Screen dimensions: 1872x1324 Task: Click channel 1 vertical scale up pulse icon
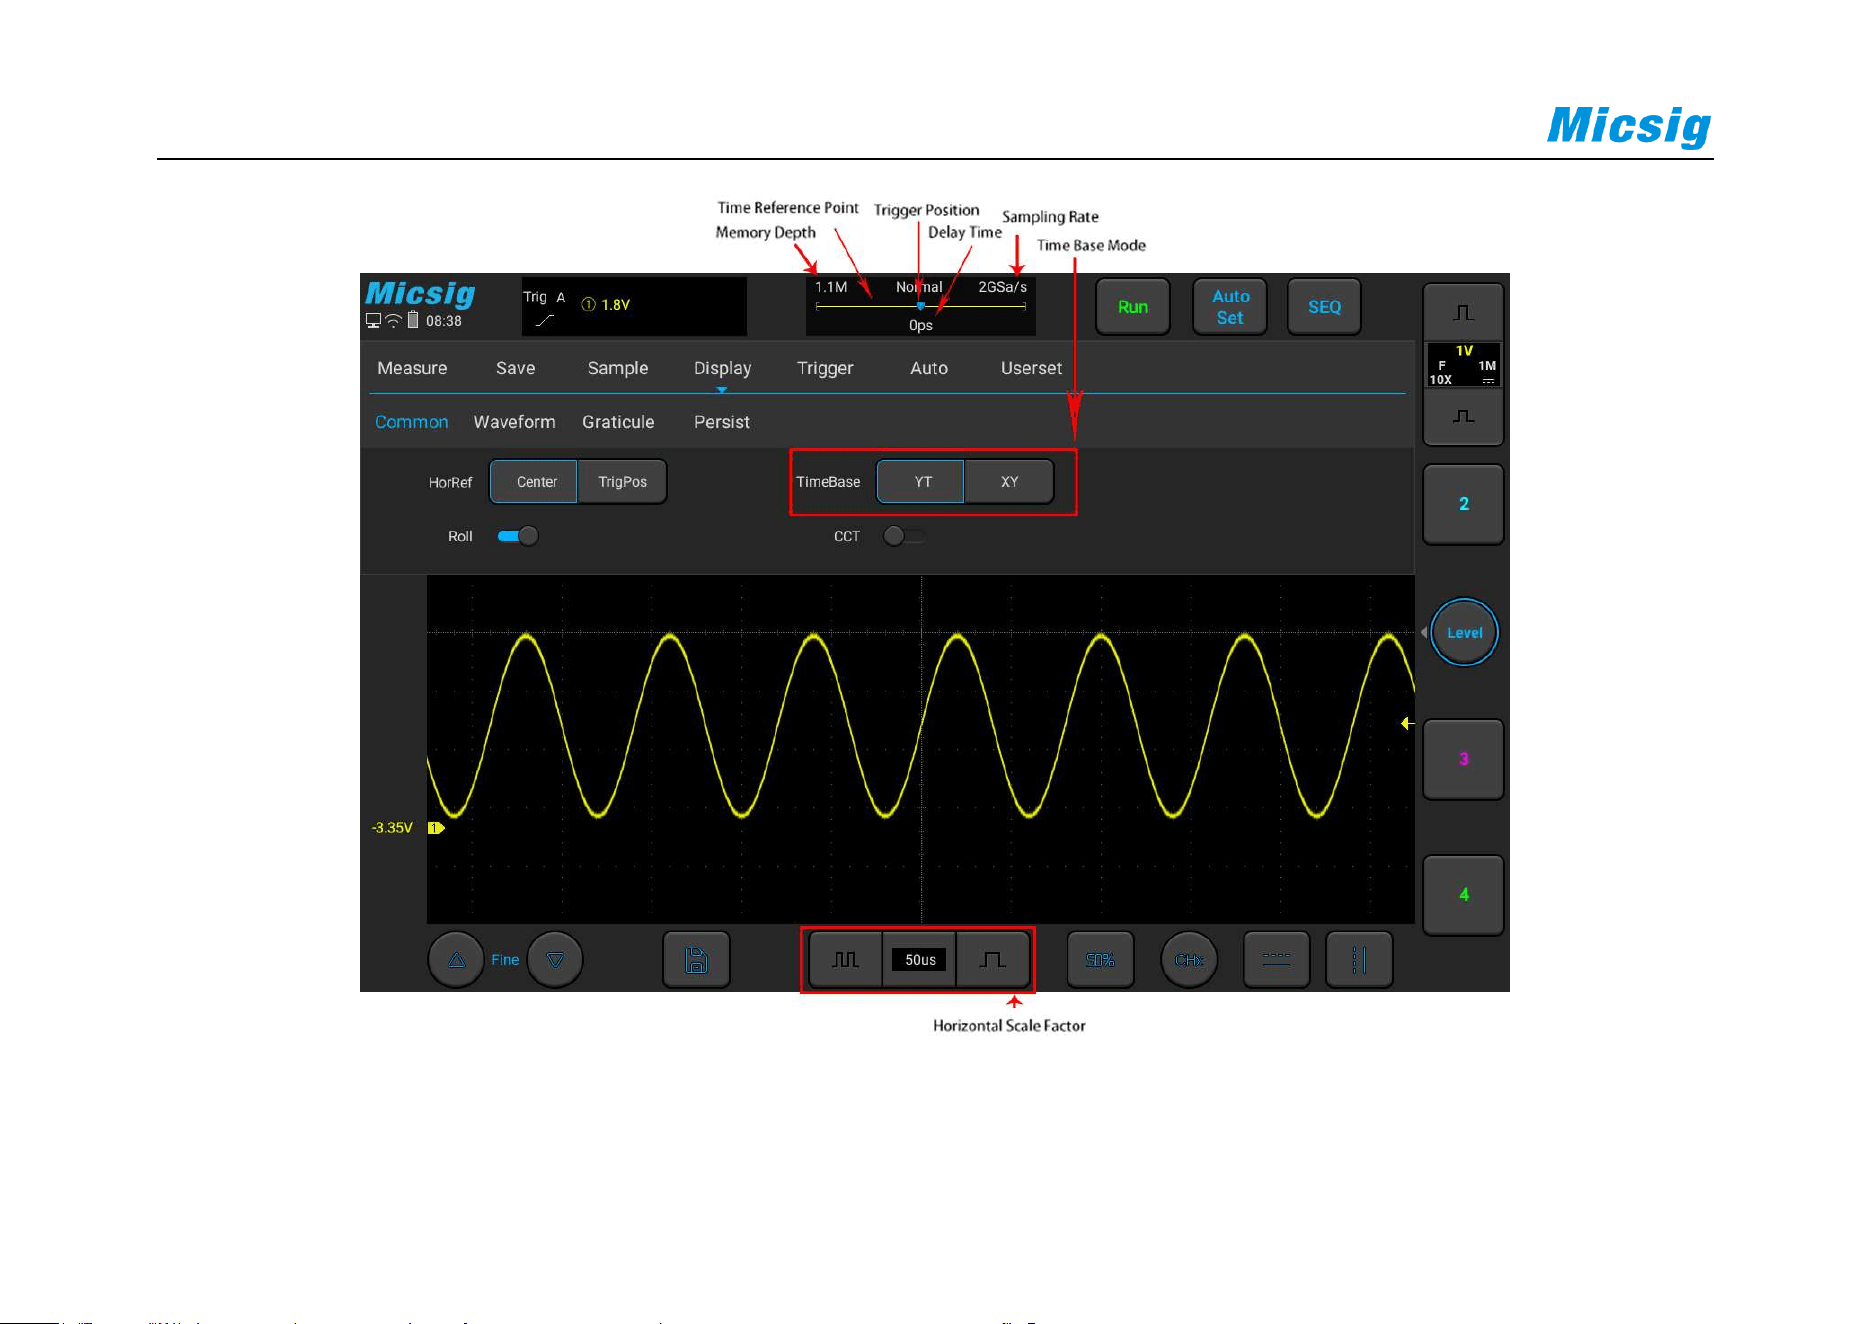(1463, 313)
